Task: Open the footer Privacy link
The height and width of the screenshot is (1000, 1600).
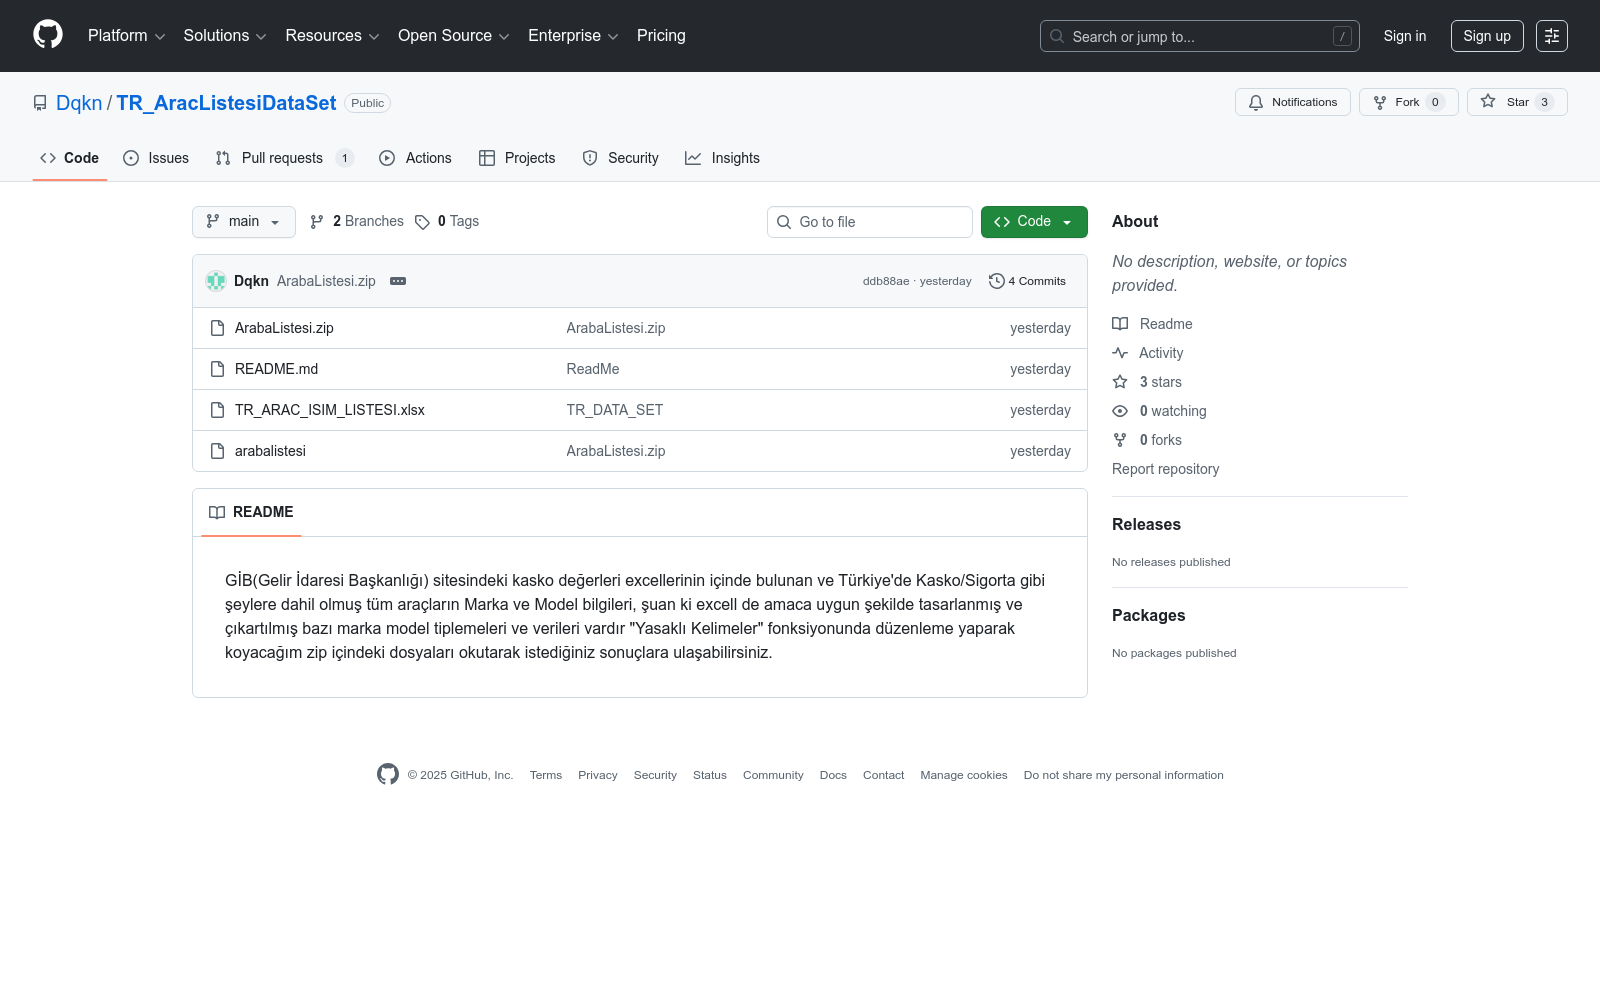Action: tap(598, 775)
